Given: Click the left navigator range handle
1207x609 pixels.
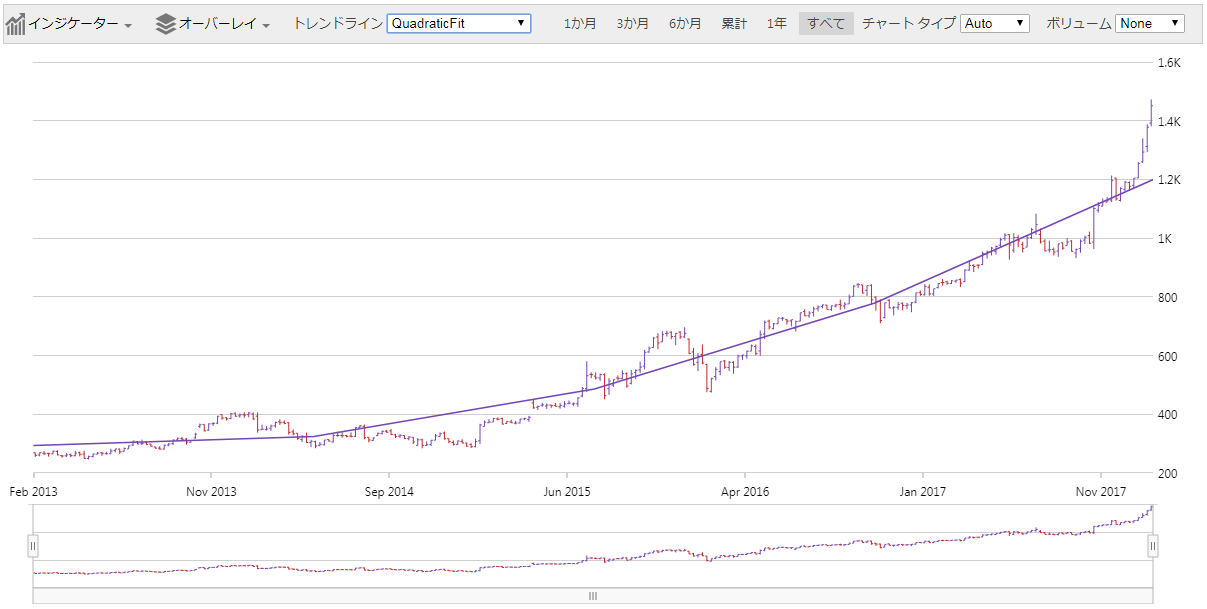Looking at the screenshot, I should (34, 546).
